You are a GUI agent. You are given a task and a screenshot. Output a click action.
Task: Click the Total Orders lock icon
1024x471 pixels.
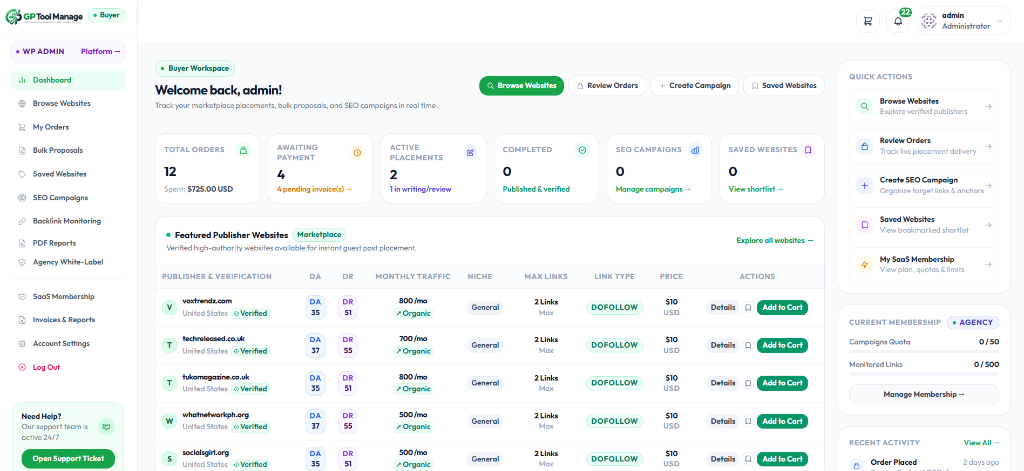click(x=243, y=150)
